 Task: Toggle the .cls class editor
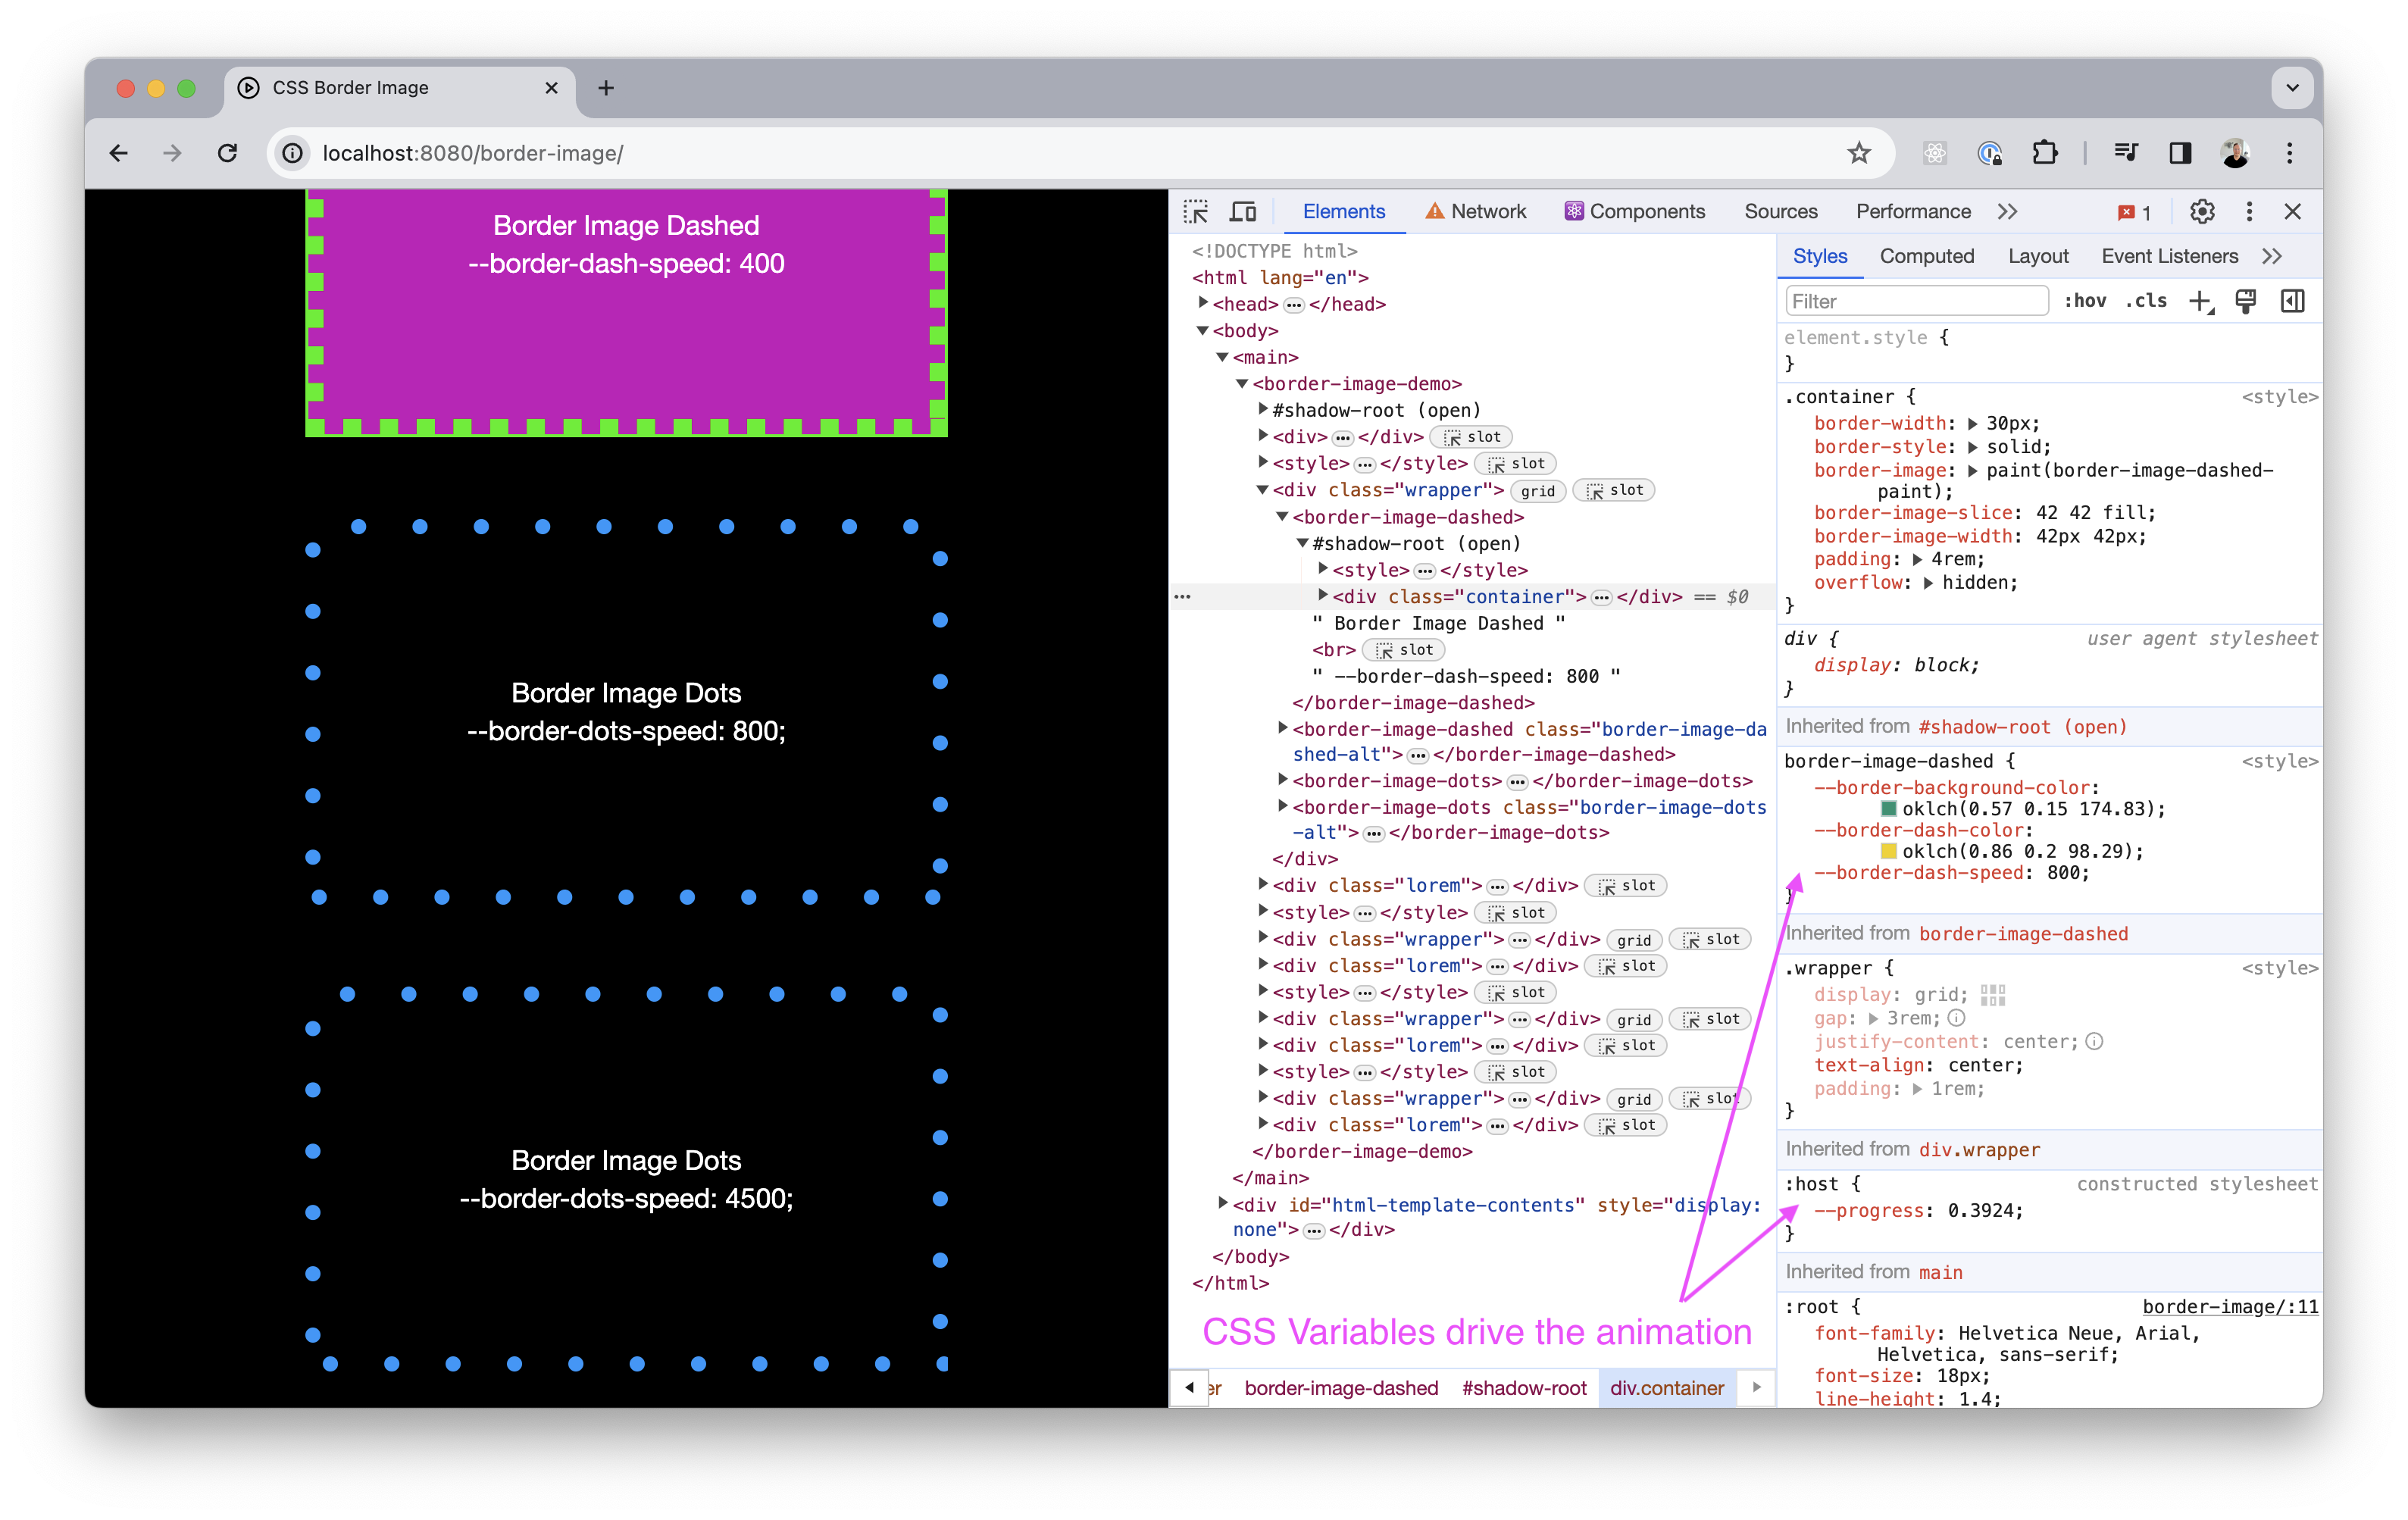click(x=2146, y=301)
